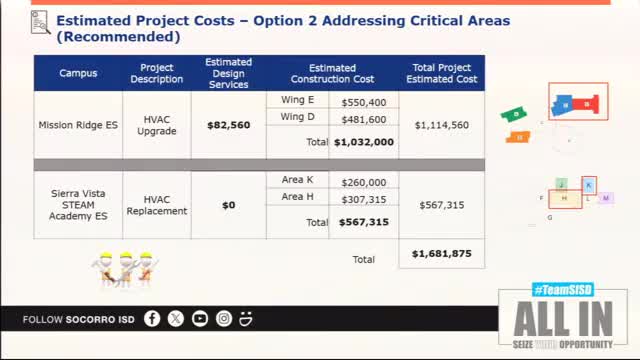640x360 pixels.
Task: Click the purple M area block
Action: (606, 198)
